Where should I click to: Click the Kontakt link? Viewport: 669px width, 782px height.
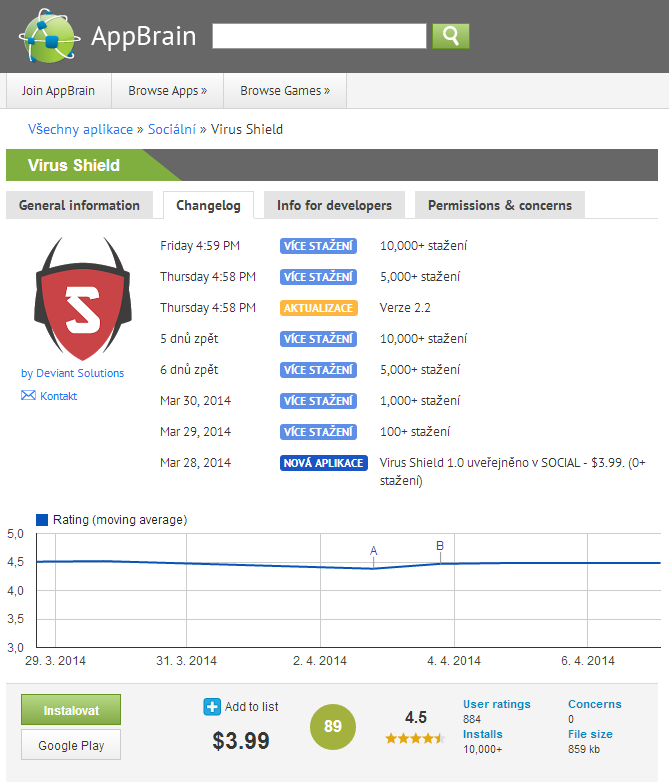point(58,396)
